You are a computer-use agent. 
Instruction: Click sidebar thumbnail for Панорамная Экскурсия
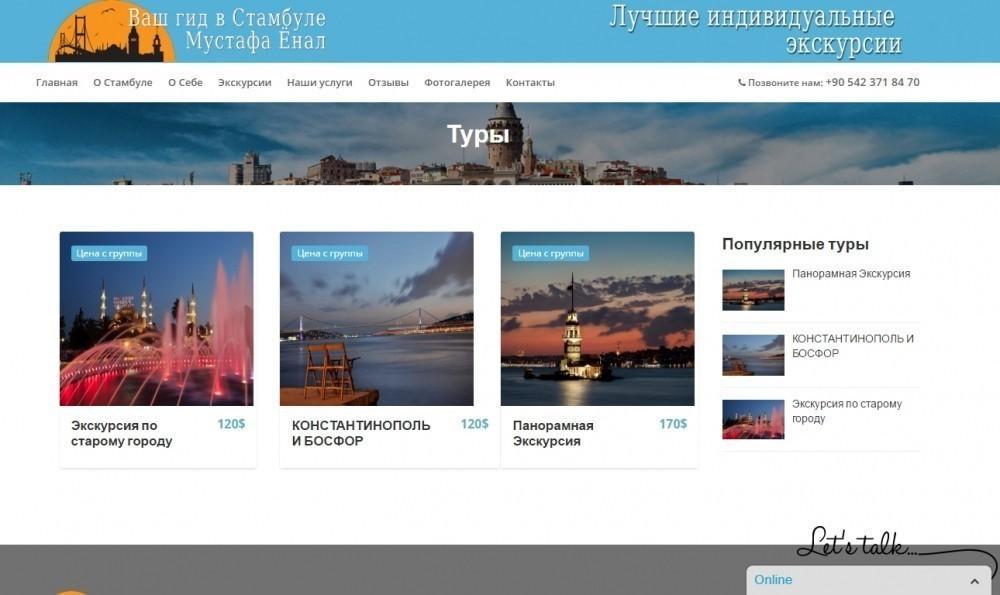(753, 290)
